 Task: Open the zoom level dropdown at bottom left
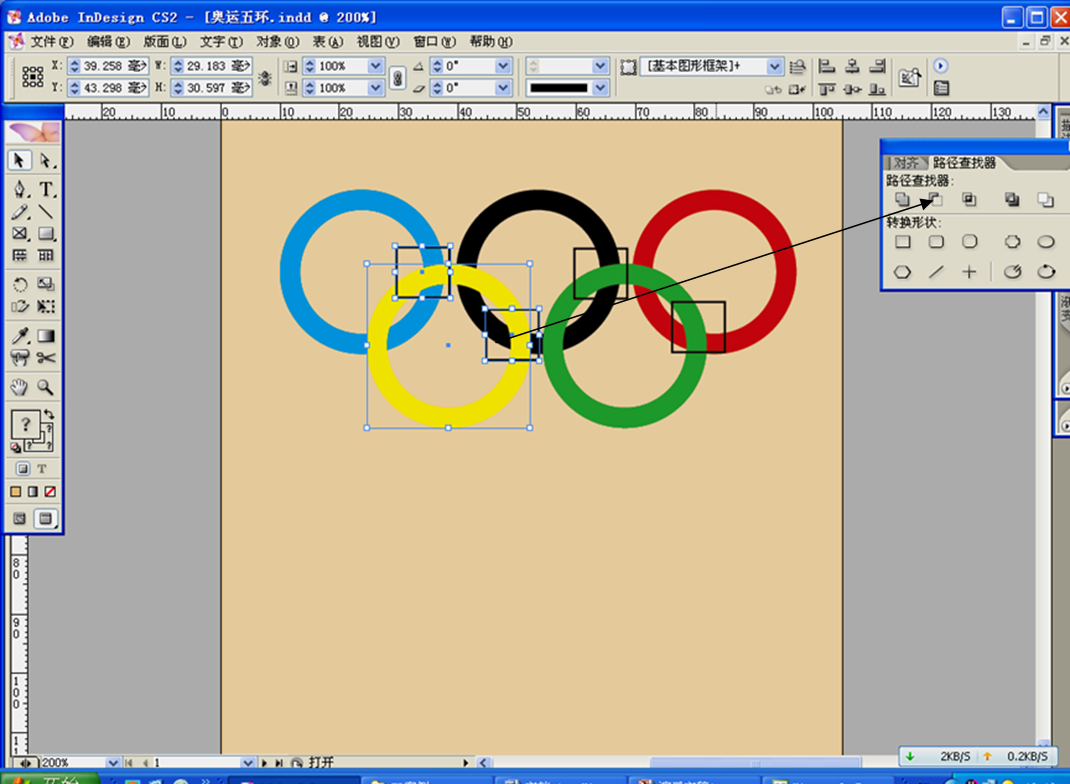(113, 763)
